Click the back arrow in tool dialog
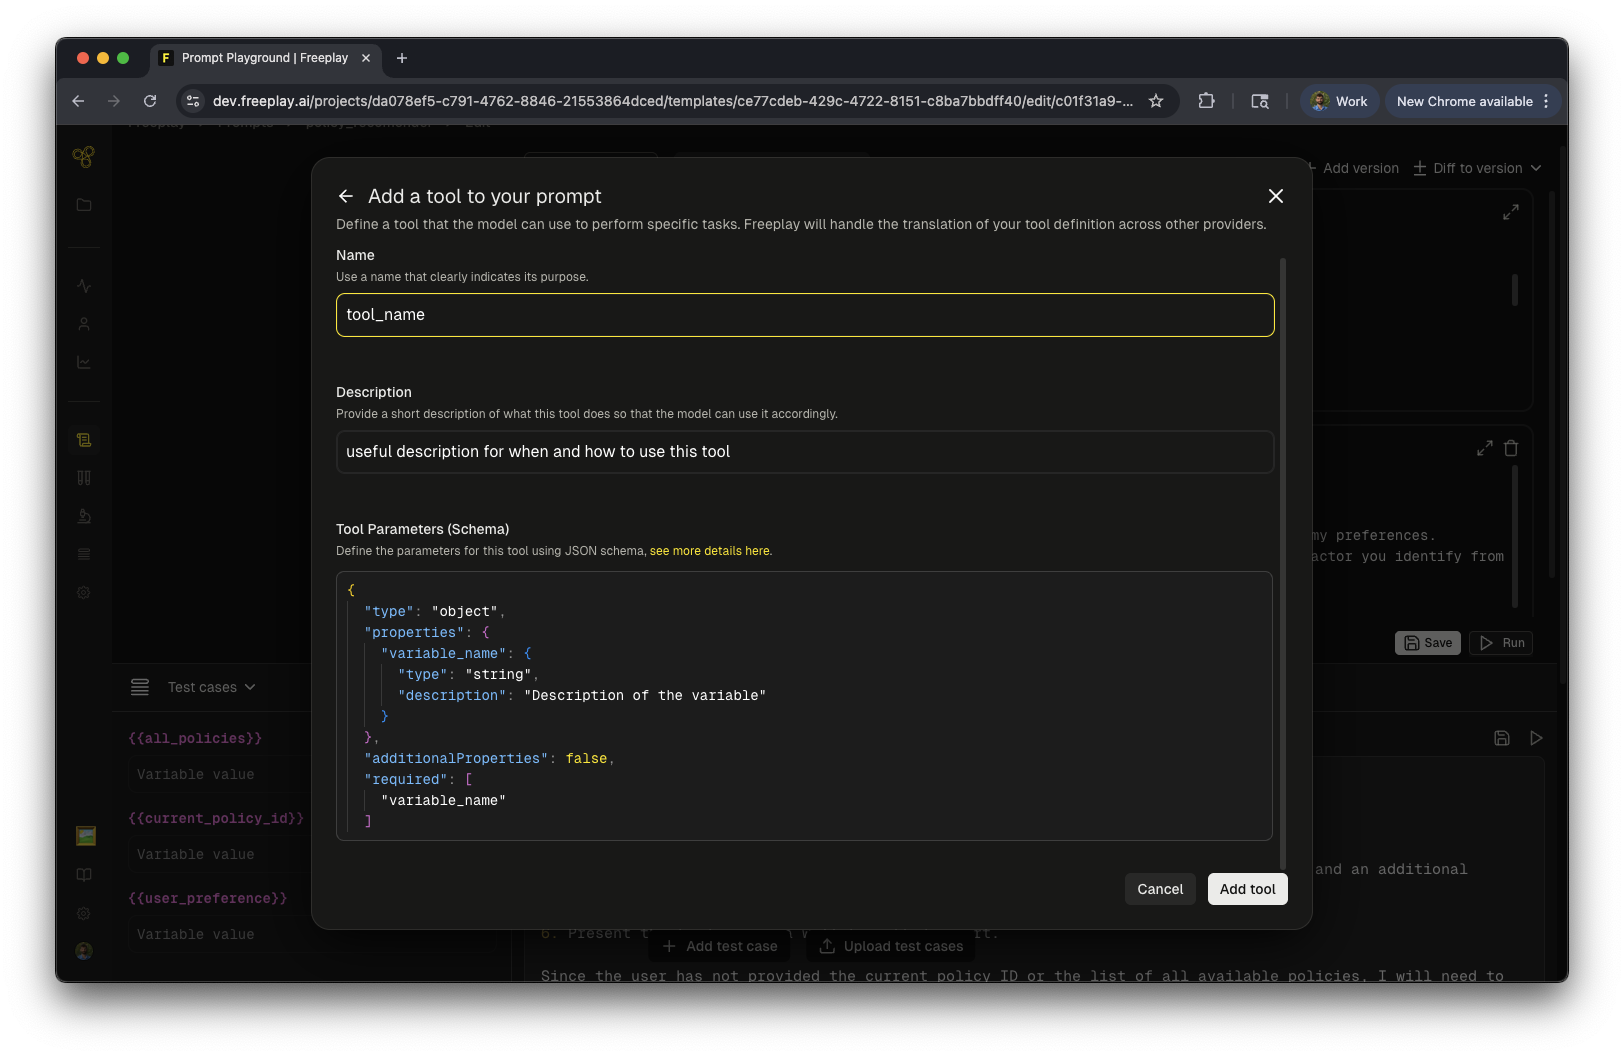1624x1056 pixels. (346, 196)
